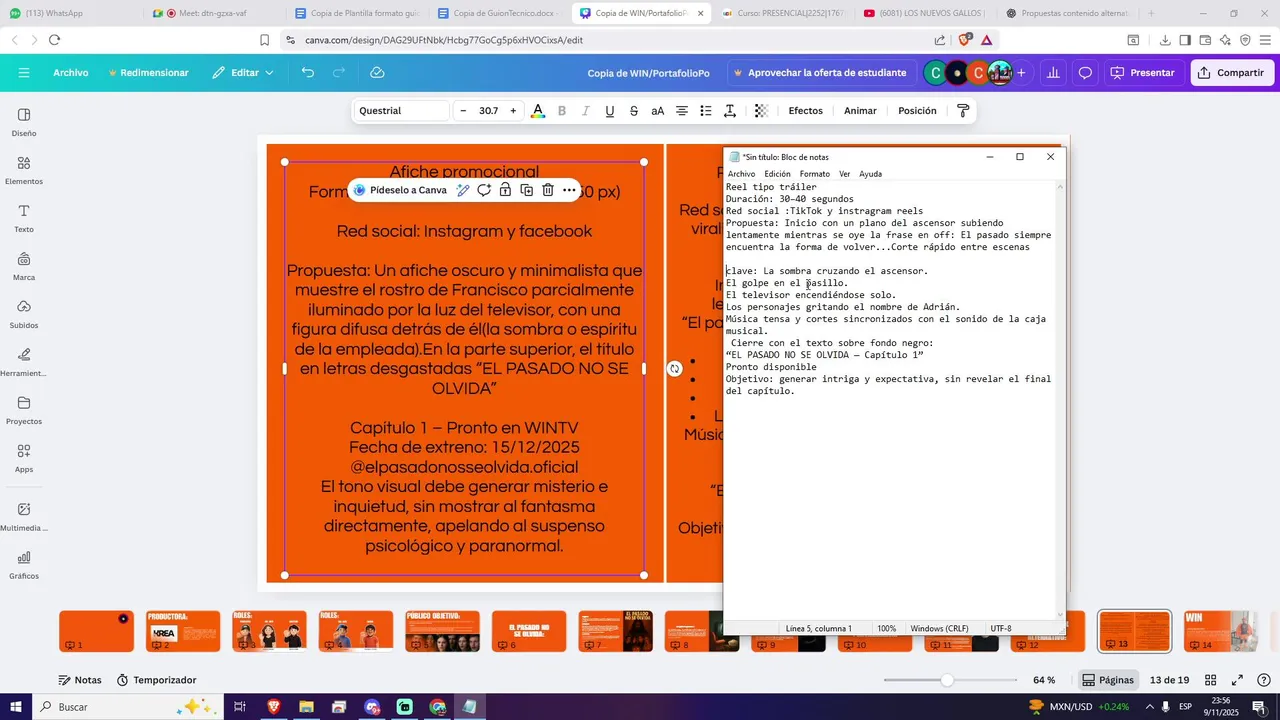Open the comments speech bubble icon
The height and width of the screenshot is (720, 1280).
[x=1085, y=73]
